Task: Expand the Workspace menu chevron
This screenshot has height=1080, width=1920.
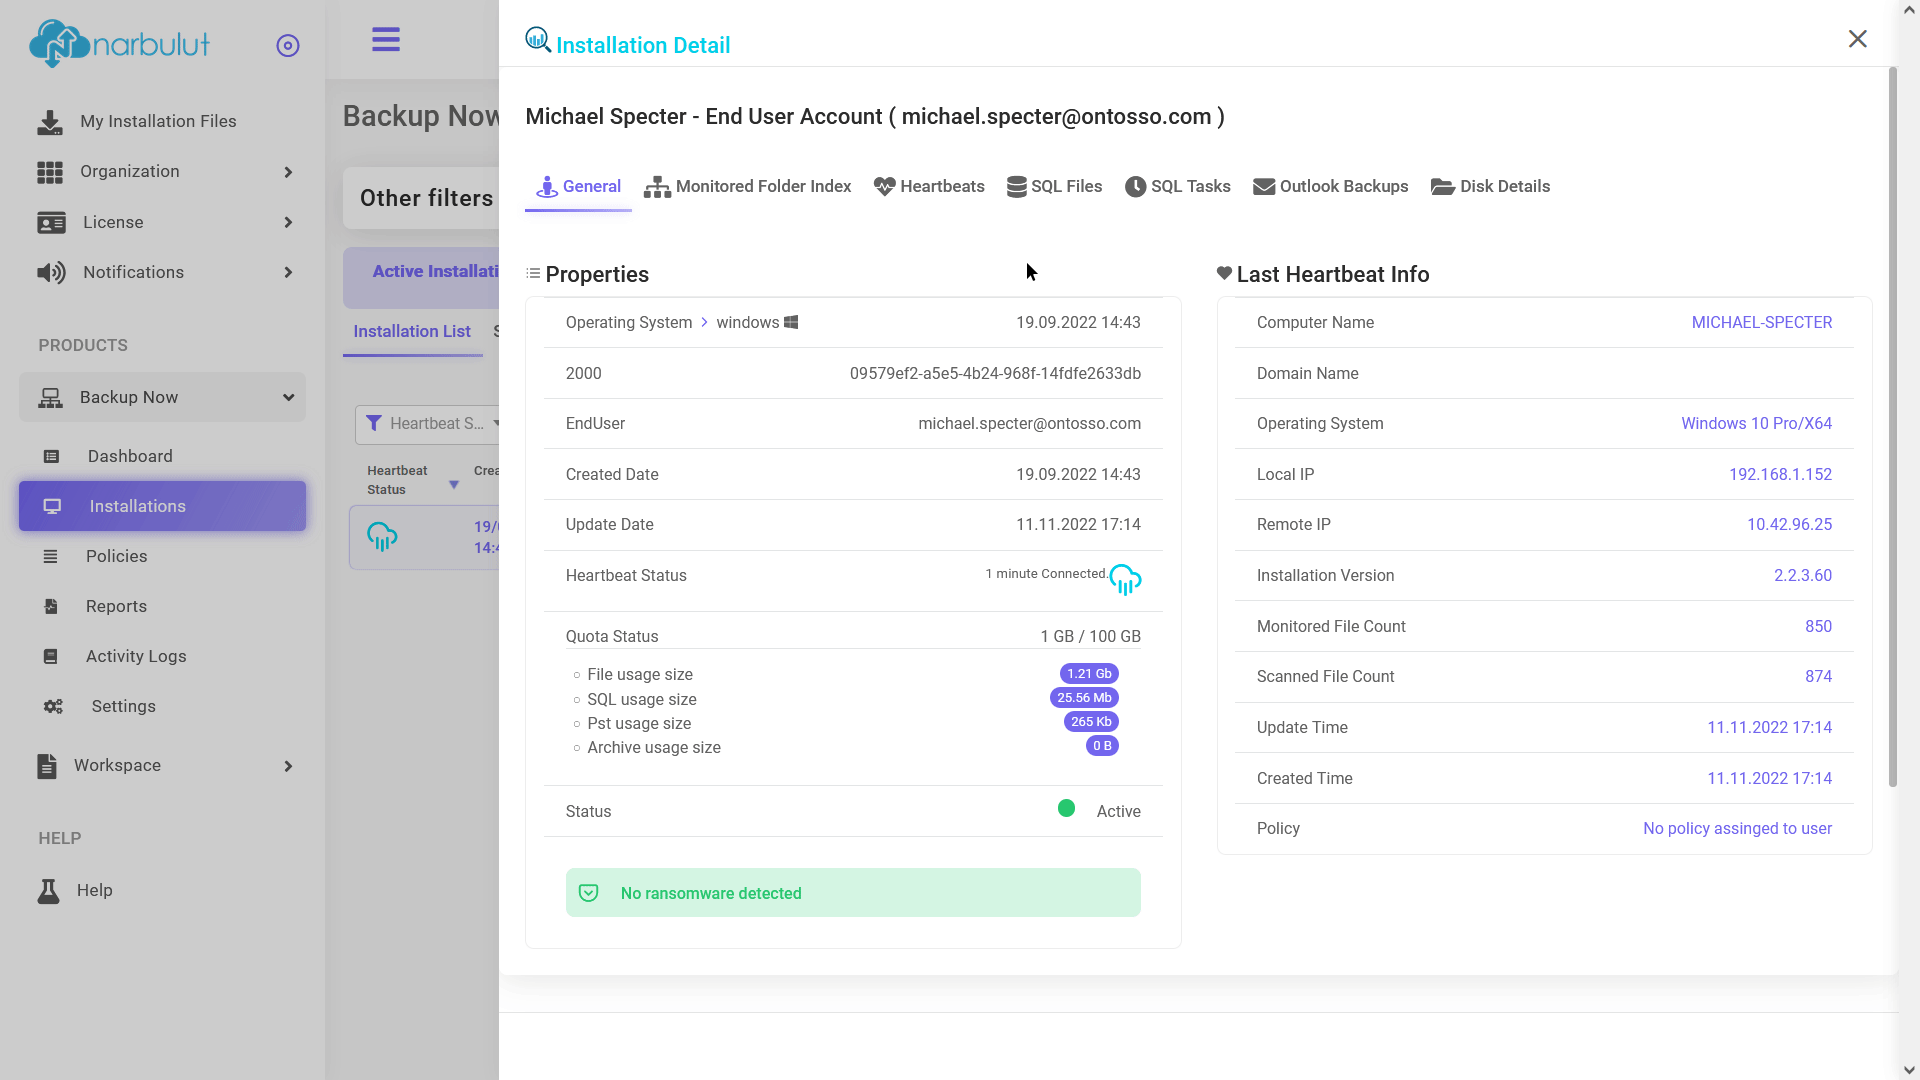Action: pyautogui.click(x=288, y=766)
